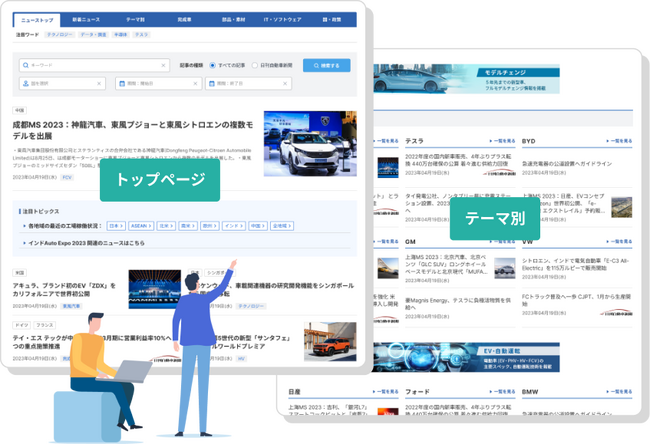Open 一覧を見る link beside テスラ
This screenshot has width=650, height=445.
coord(503,141)
